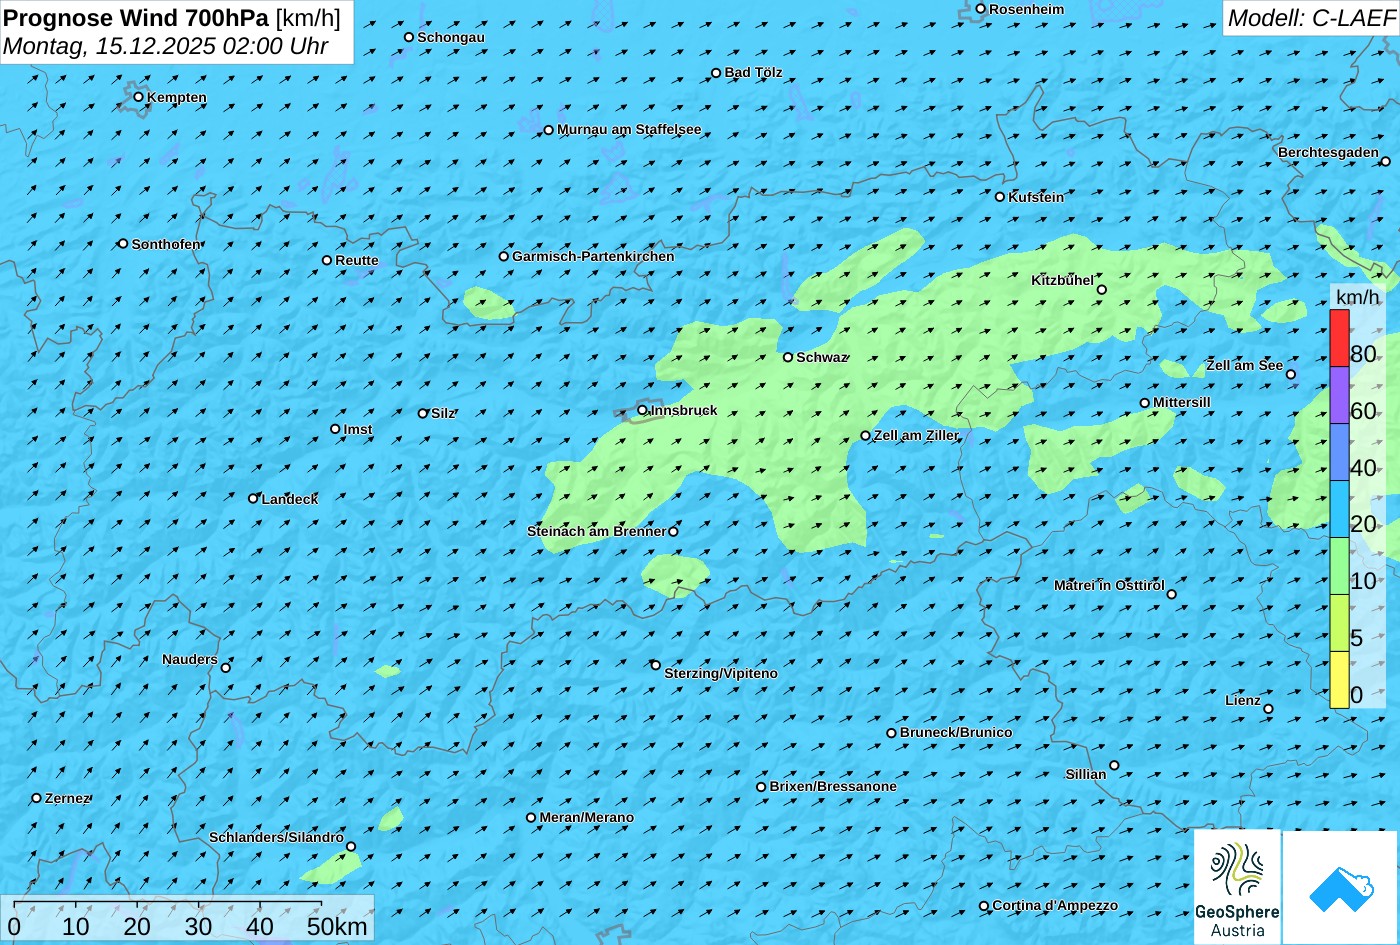The image size is (1400, 945).
Task: Click the Kempten location marker
Action: pyautogui.click(x=139, y=97)
